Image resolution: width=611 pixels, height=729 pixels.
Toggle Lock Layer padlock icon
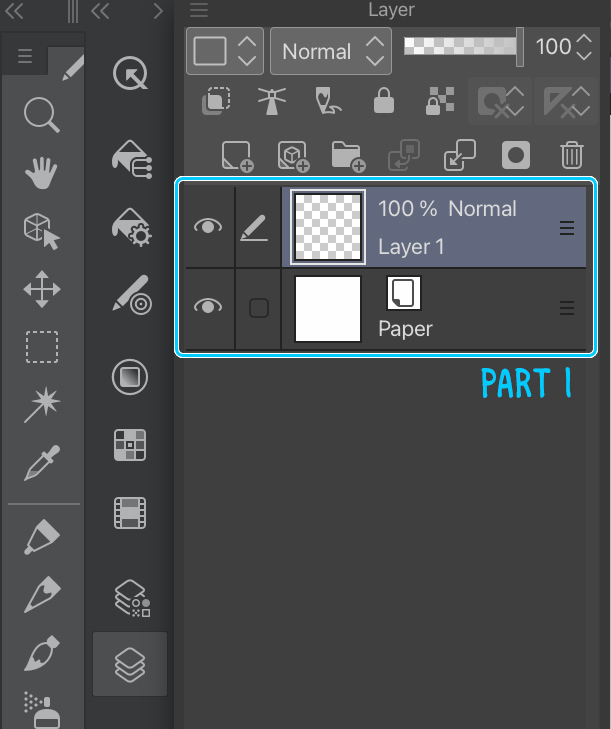click(x=383, y=101)
